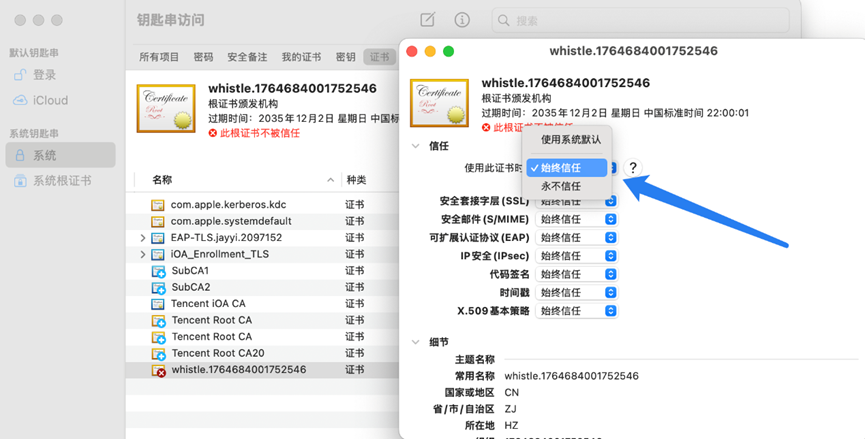Click the large certificate thumbnail in main window
Screen dimensions: 865x439
click(166, 108)
